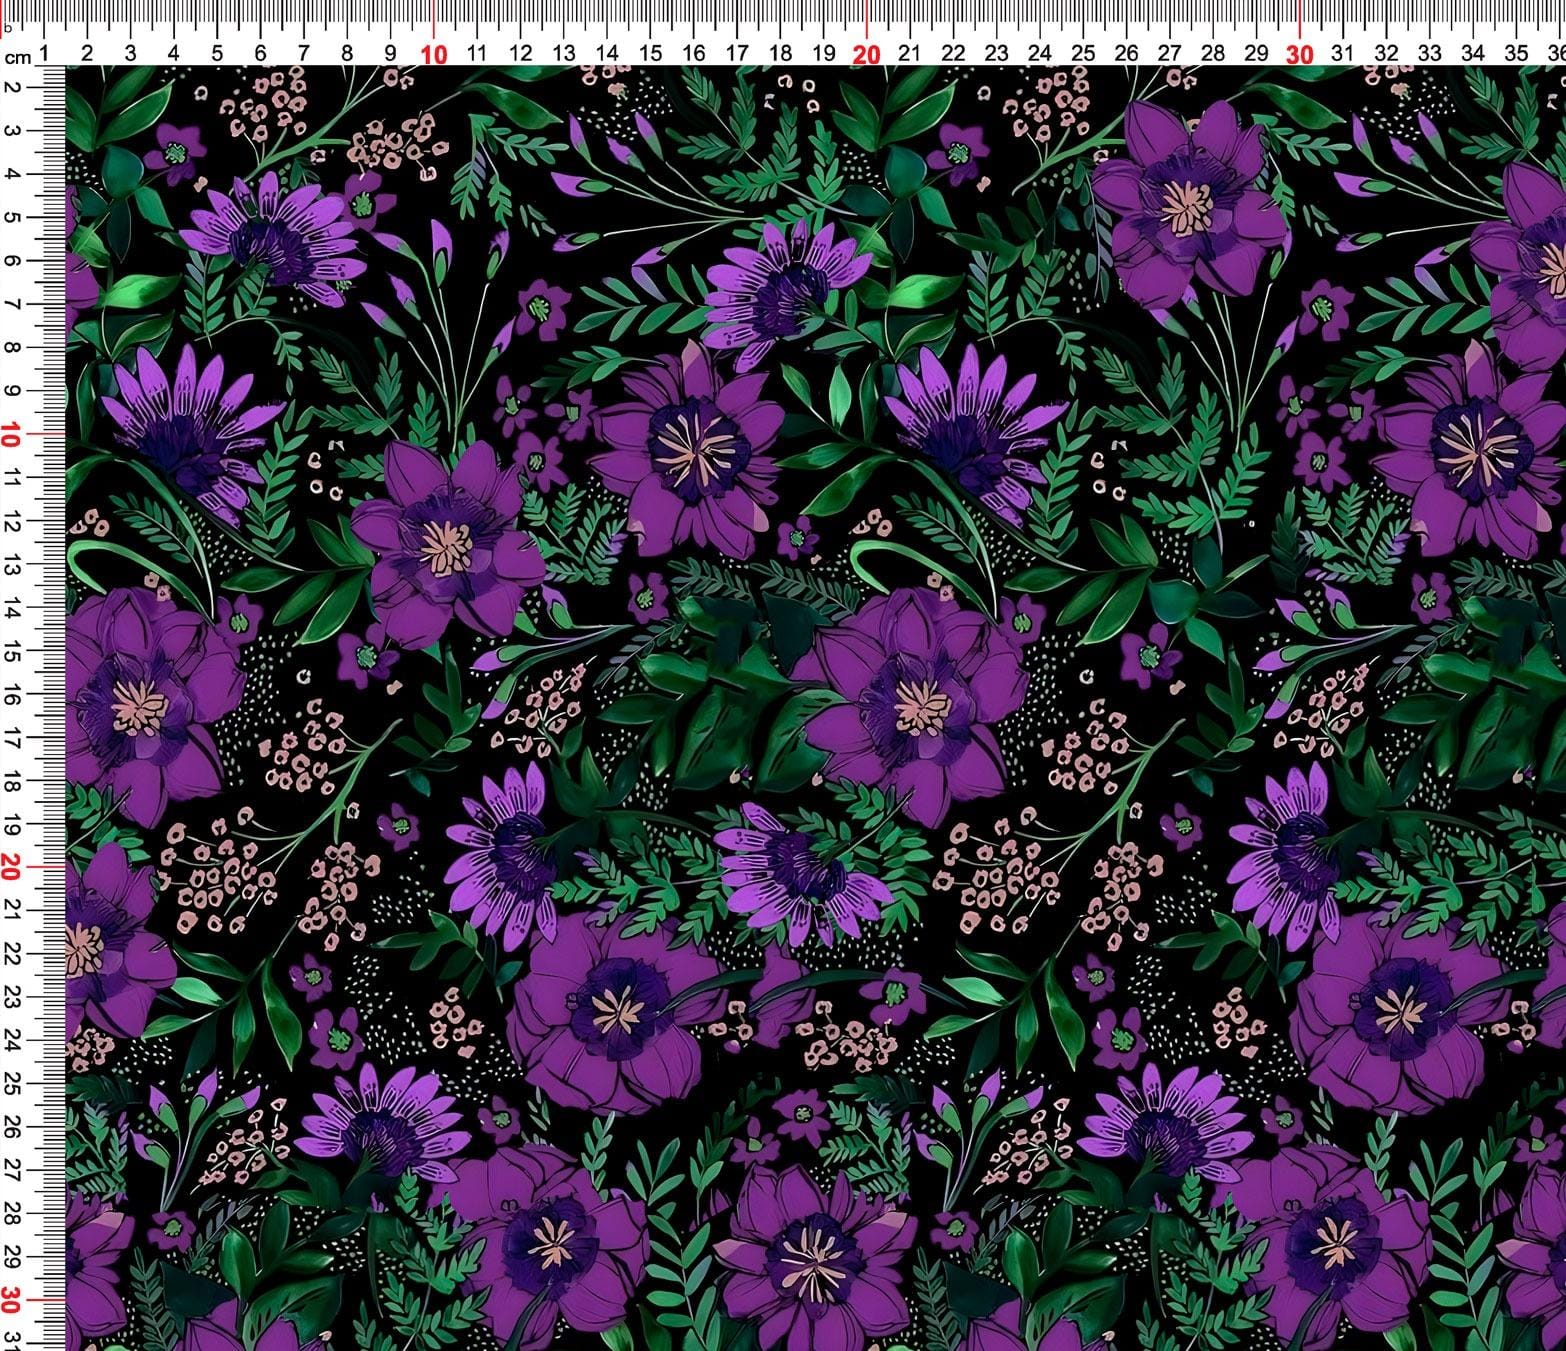Image resolution: width=1566 pixels, height=1351 pixels.
Task: Click the red 10 on the horizontal ruler
Action: tap(434, 55)
